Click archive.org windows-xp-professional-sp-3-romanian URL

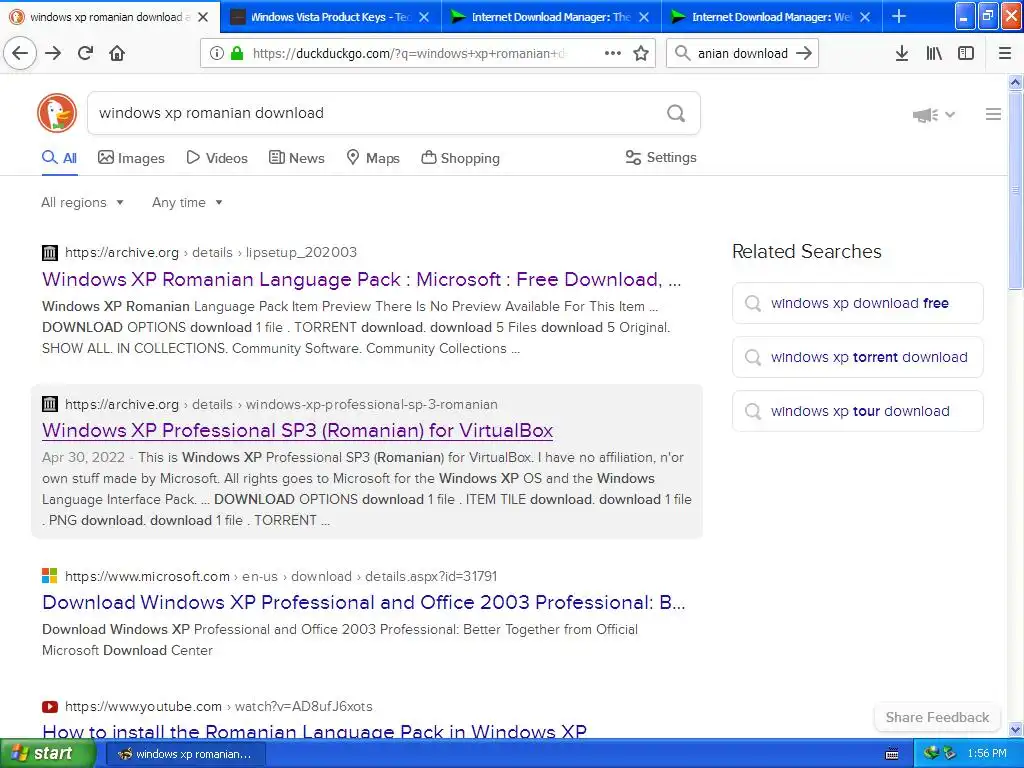(281, 404)
